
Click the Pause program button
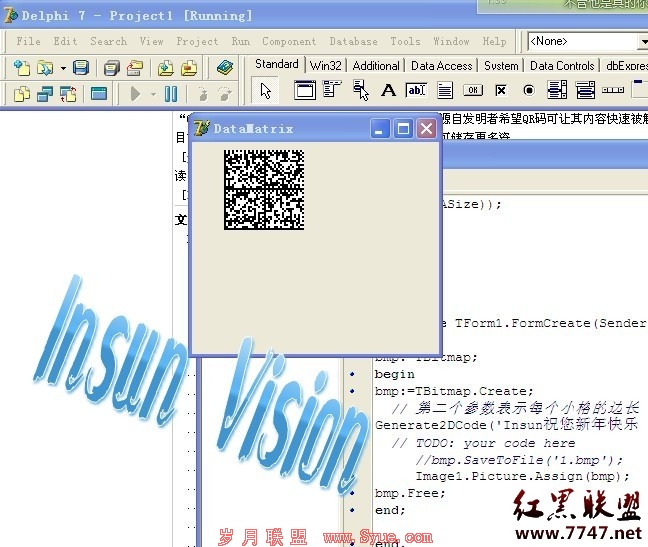(171, 94)
